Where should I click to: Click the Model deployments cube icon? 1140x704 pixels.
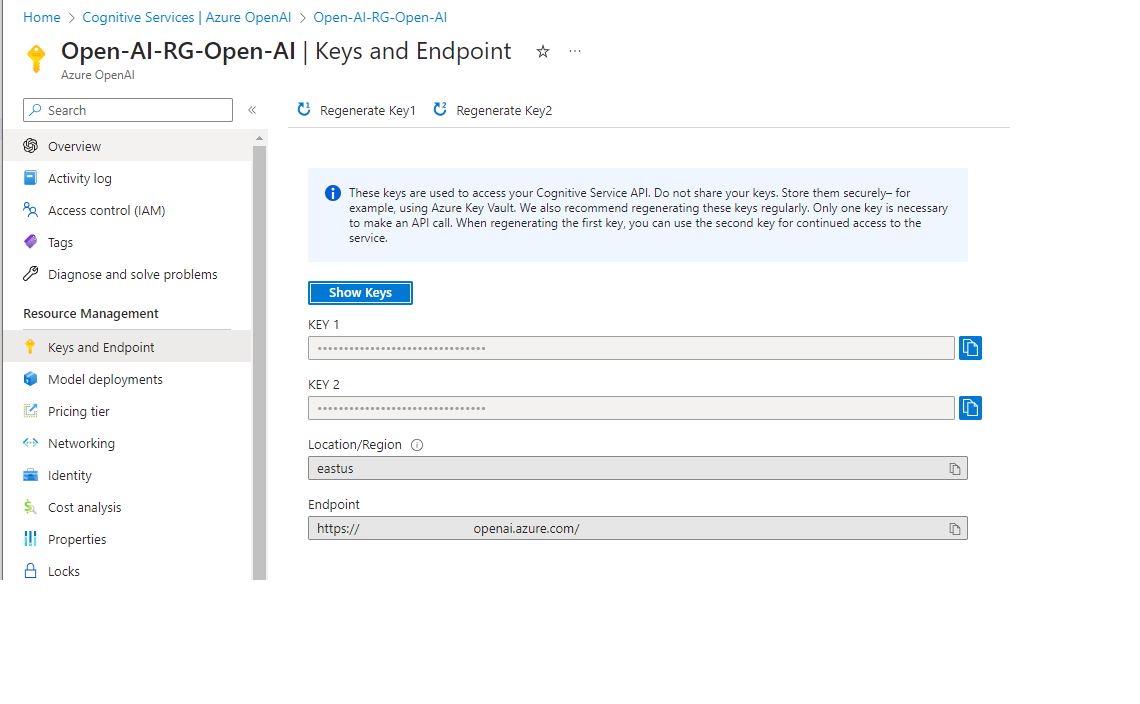[x=31, y=378]
